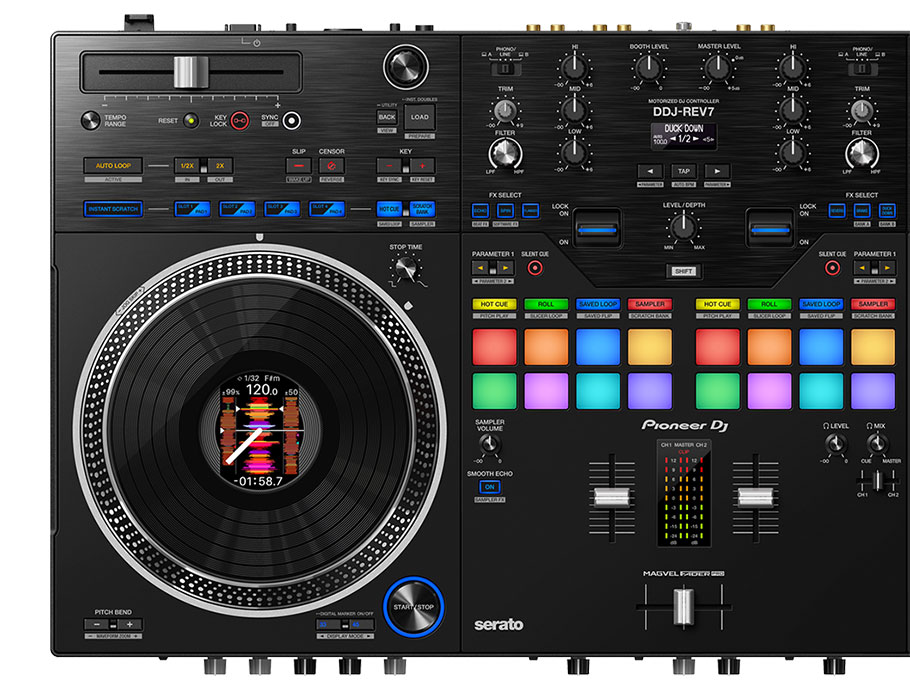The width and height of the screenshot is (910, 690).
Task: Click the Pitch Bend plus button
Action: pos(129,625)
